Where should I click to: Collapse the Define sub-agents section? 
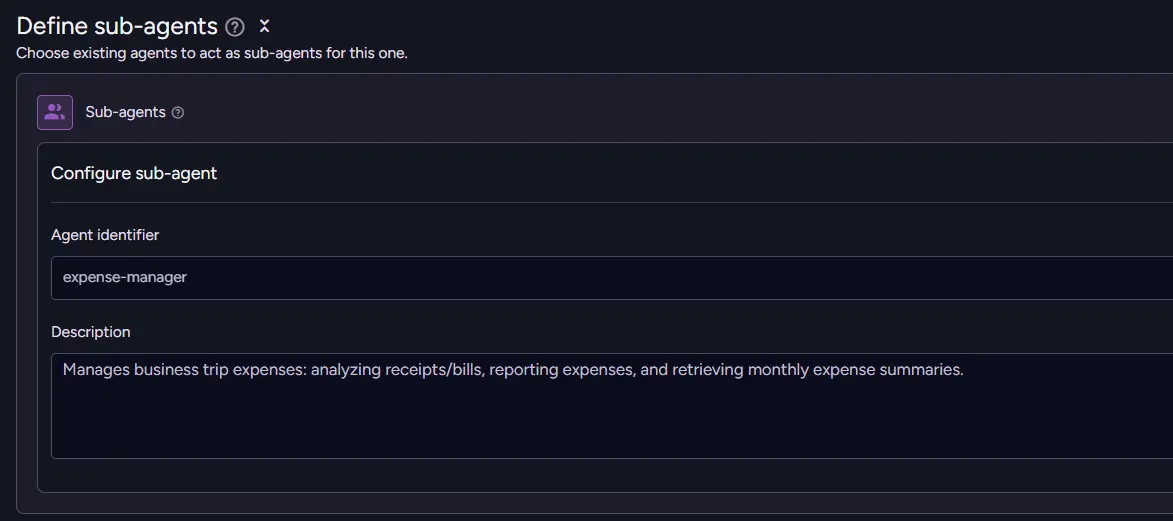(264, 27)
